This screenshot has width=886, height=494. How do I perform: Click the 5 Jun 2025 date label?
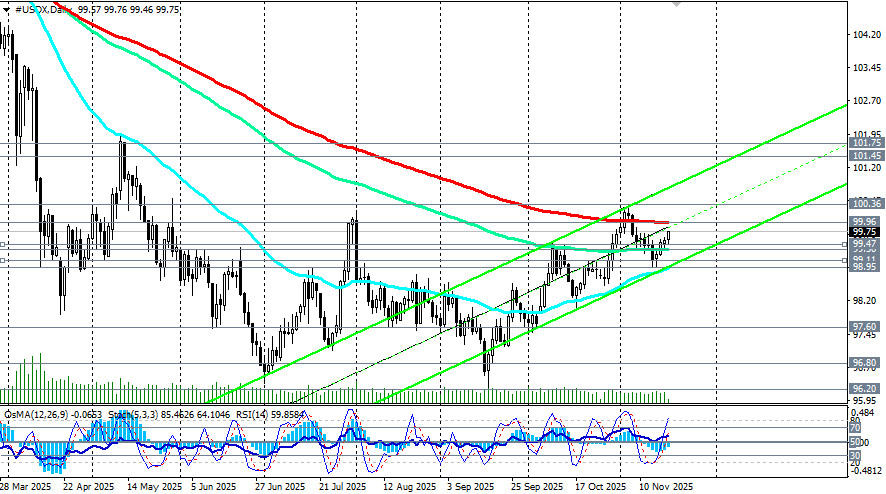(214, 487)
